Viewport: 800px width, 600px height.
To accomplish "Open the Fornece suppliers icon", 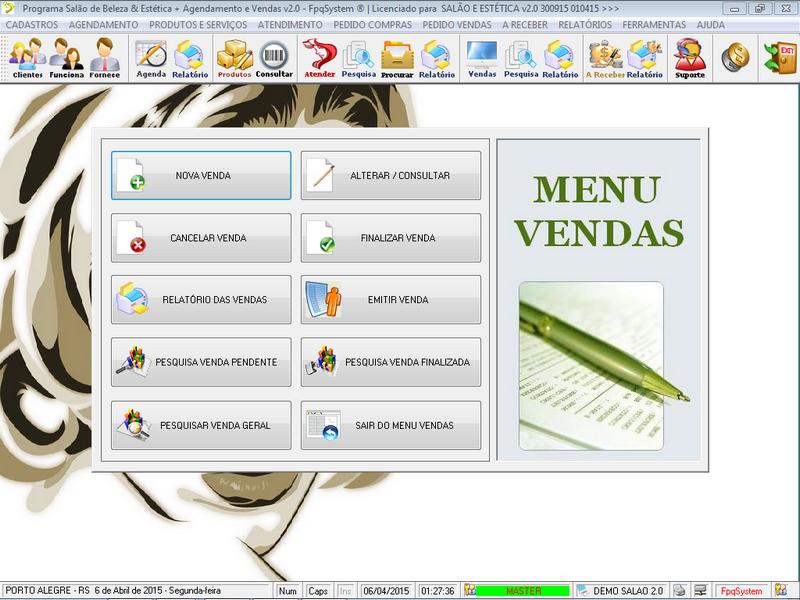I will pyautogui.click(x=105, y=58).
